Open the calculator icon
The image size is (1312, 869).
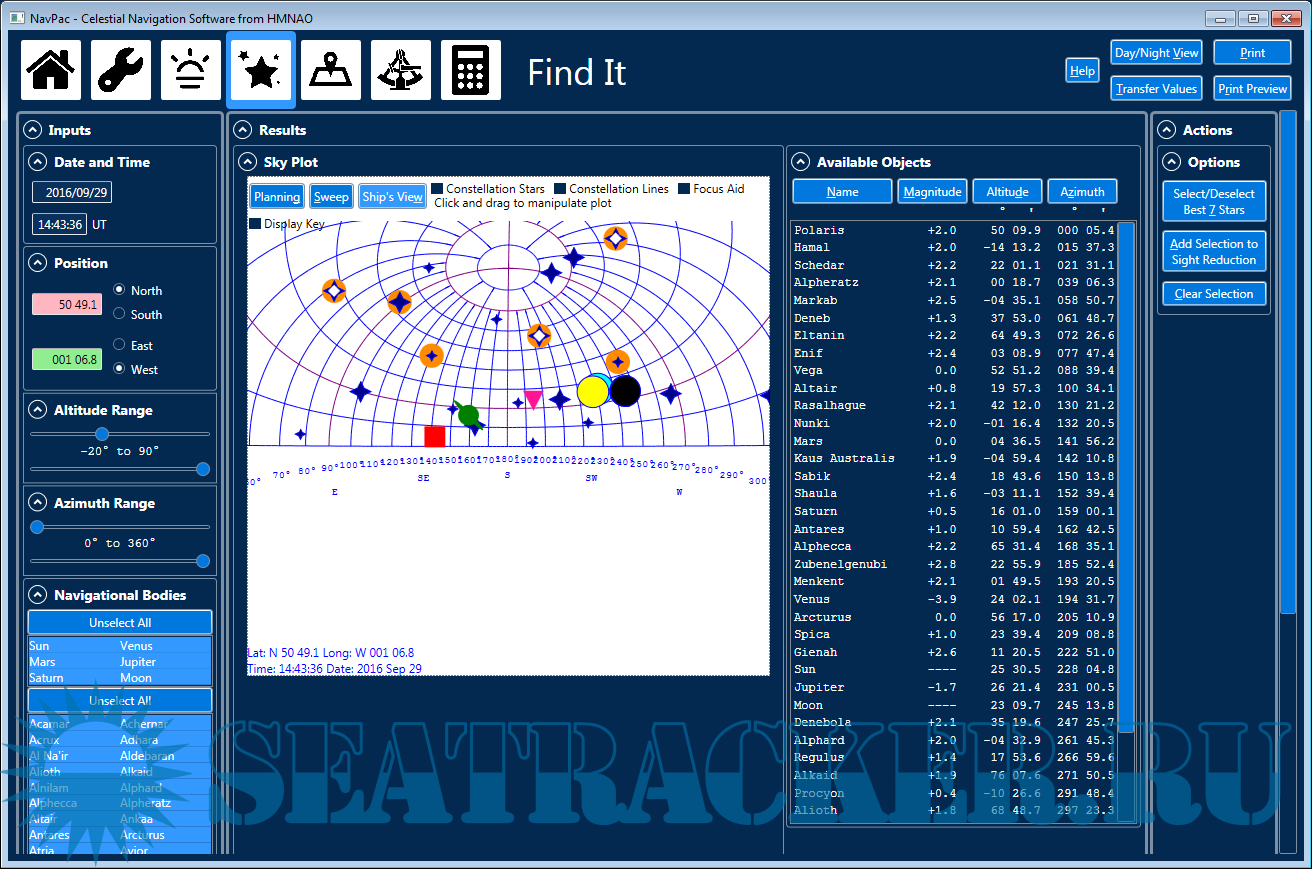(471, 70)
